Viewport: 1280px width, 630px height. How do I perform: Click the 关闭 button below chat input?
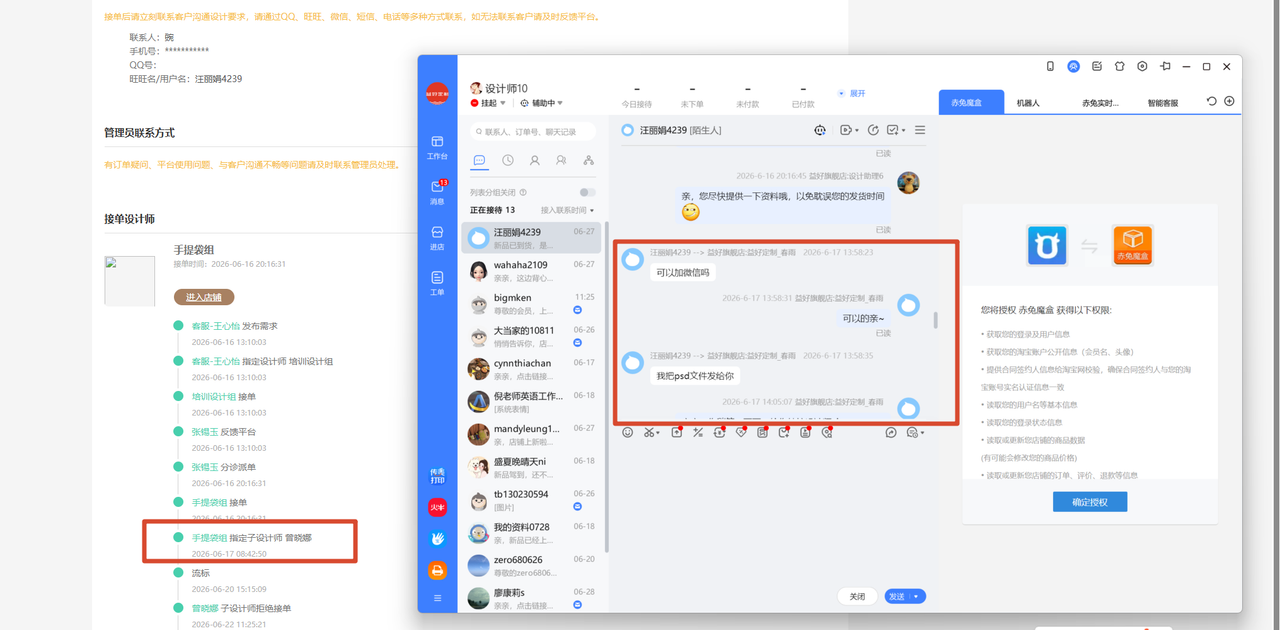click(x=857, y=596)
